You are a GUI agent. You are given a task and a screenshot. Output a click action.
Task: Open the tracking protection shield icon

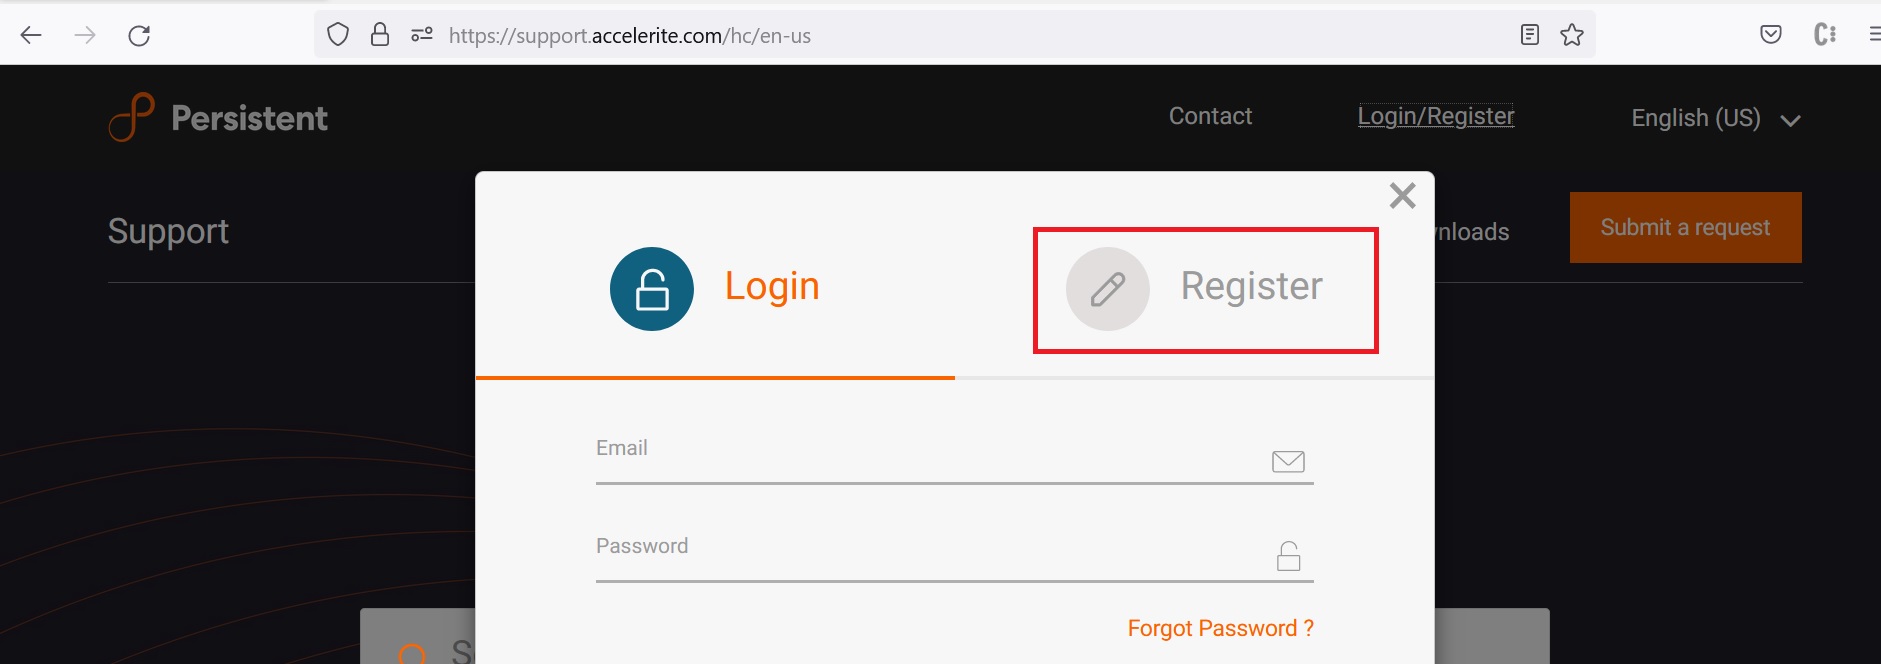(x=338, y=35)
